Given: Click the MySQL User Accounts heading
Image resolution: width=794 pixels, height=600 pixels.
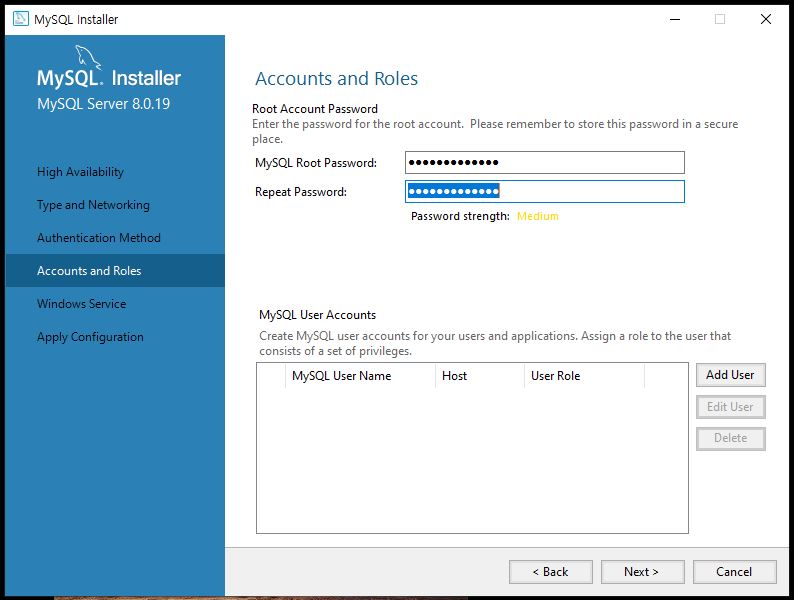Looking at the screenshot, I should point(317,315).
